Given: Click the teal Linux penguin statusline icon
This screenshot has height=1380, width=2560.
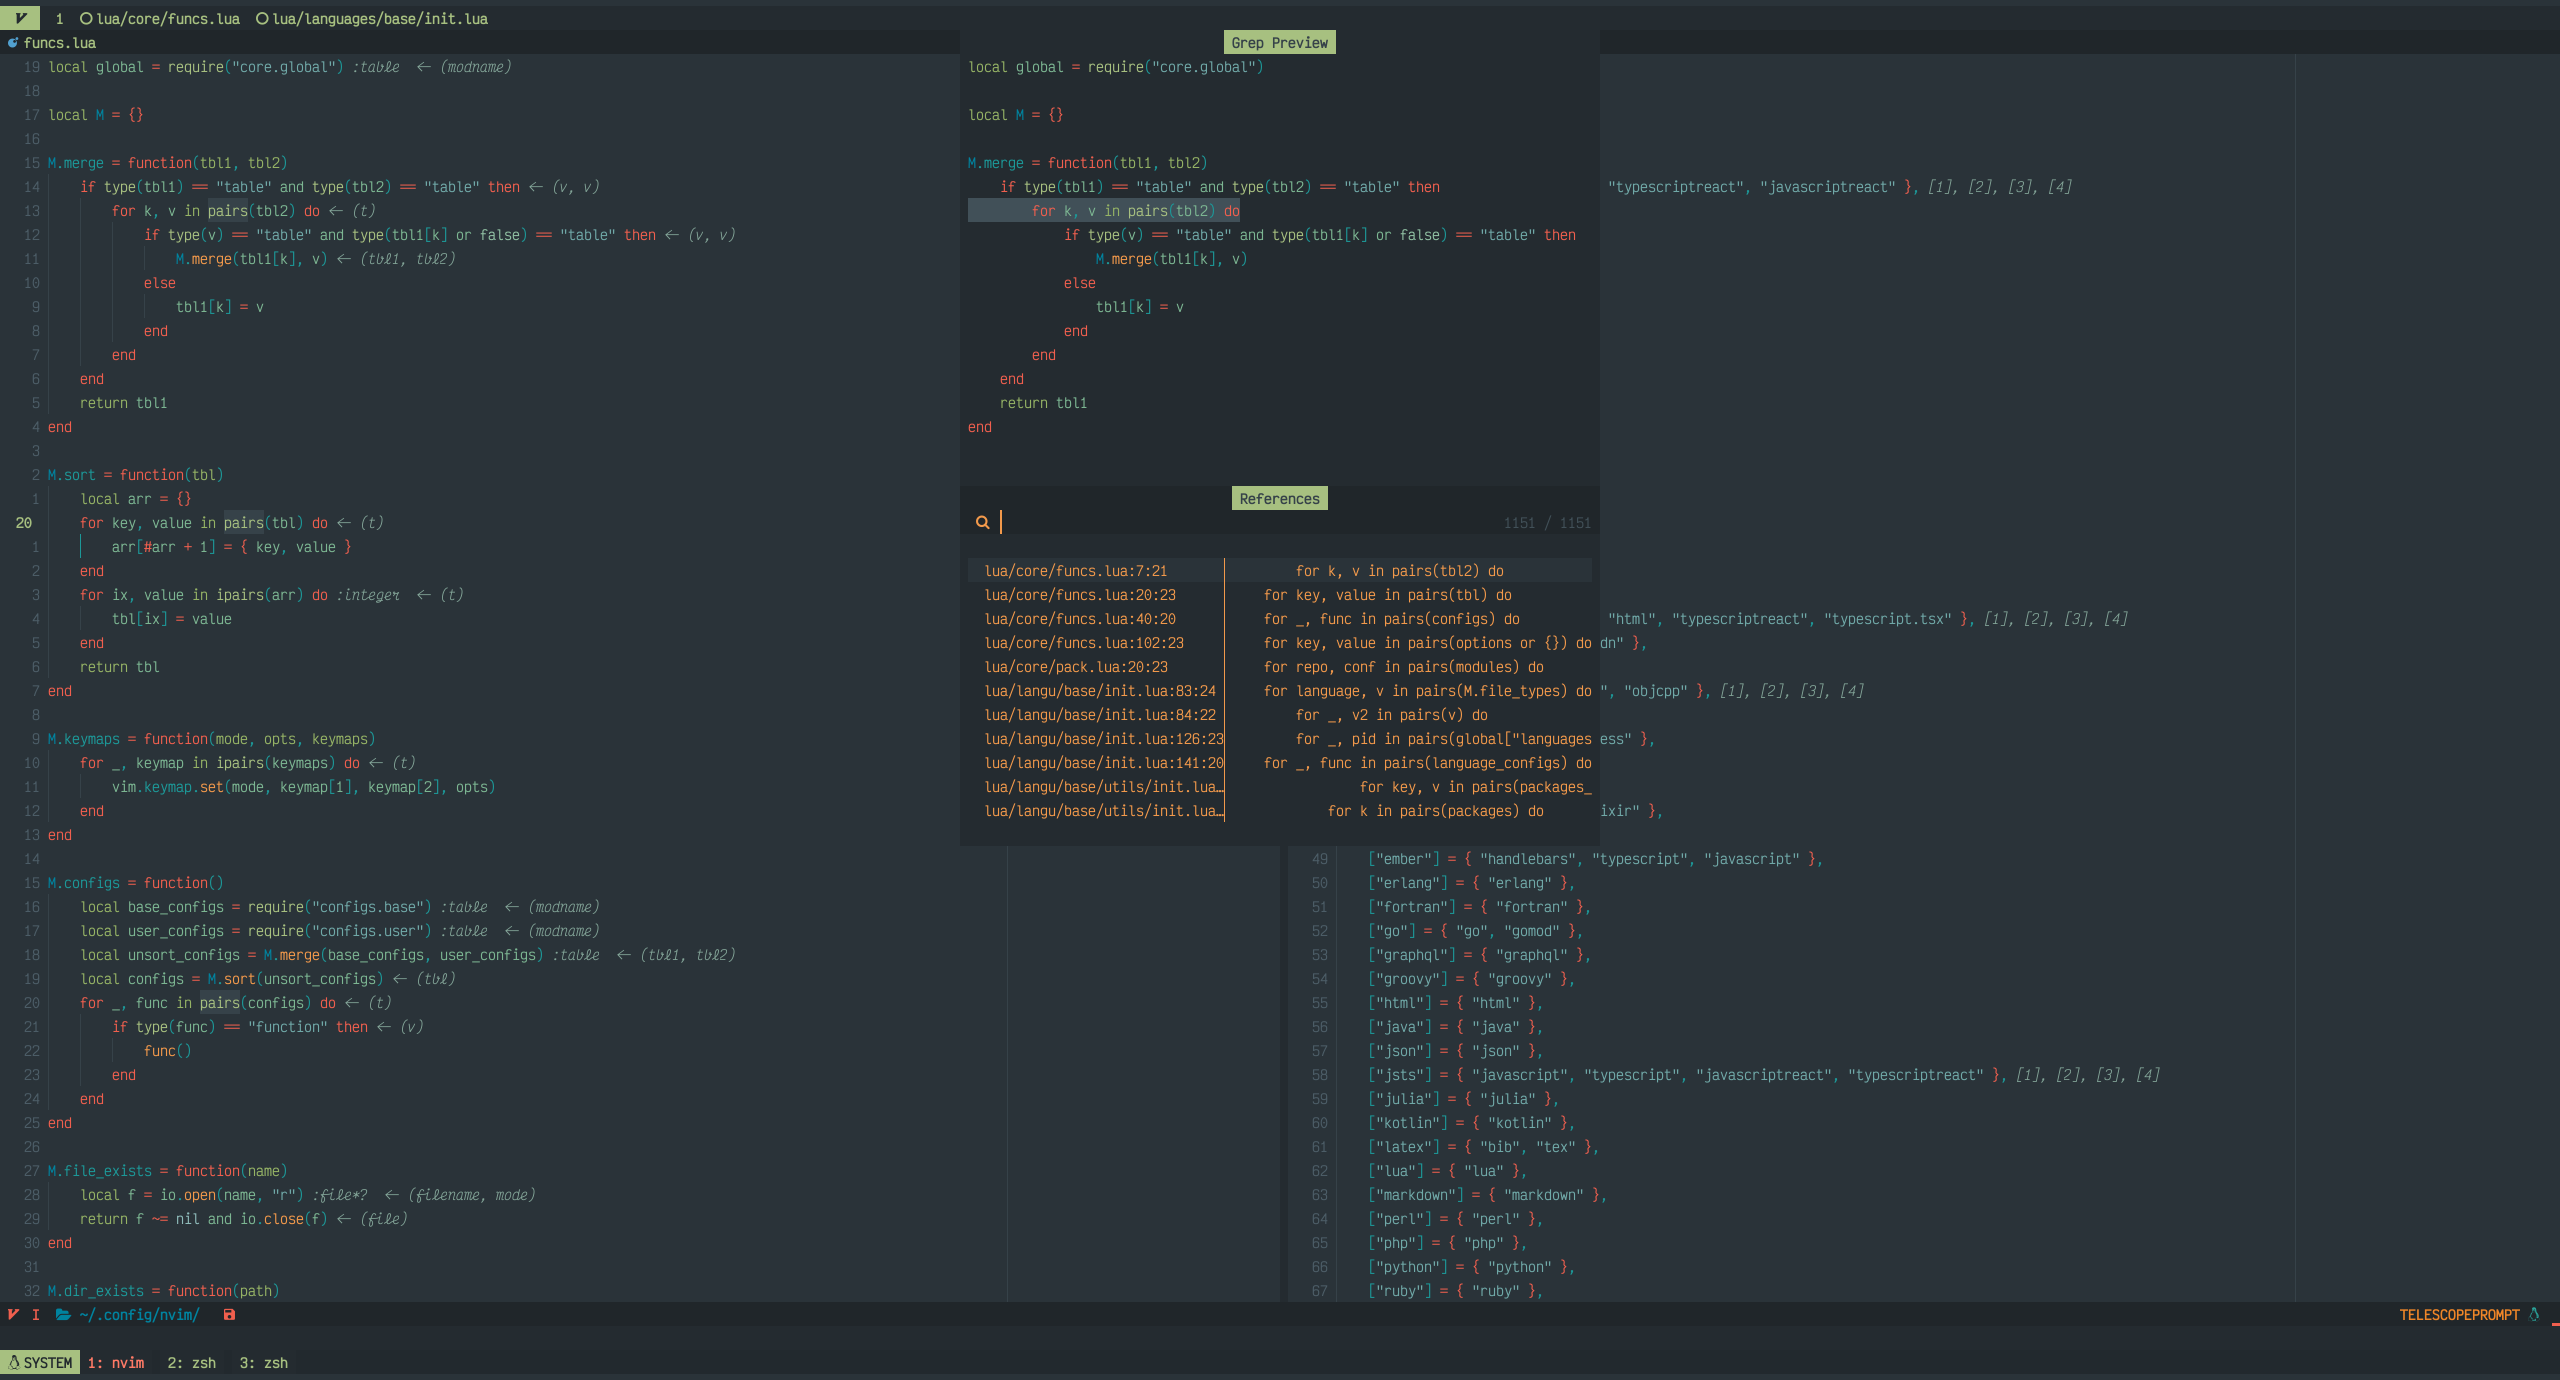Looking at the screenshot, I should click(x=2534, y=1315).
